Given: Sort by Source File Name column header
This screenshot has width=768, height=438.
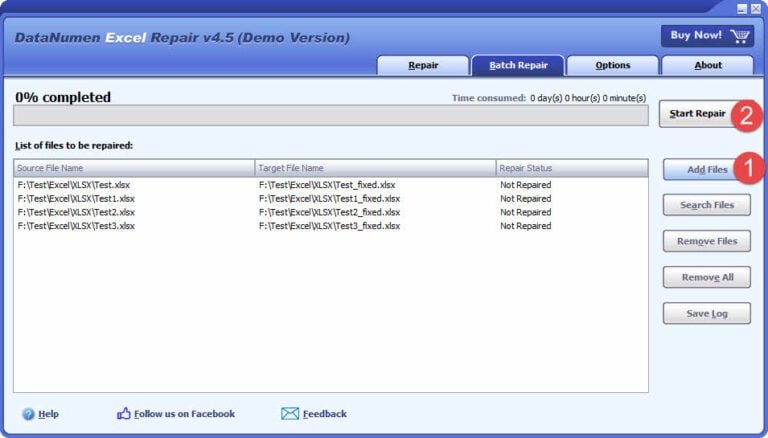Looking at the screenshot, I should 134,168.
